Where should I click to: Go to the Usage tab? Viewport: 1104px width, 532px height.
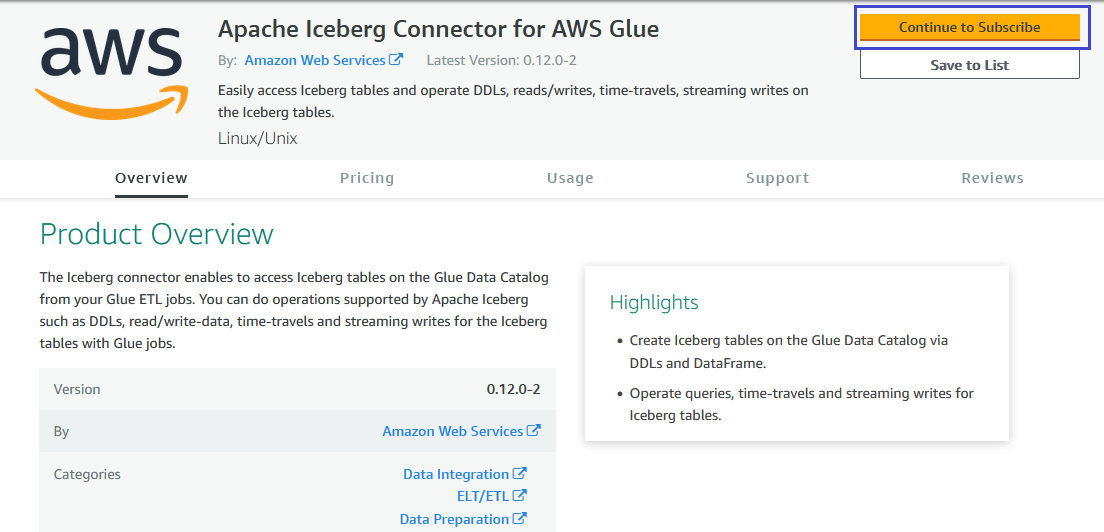click(570, 178)
